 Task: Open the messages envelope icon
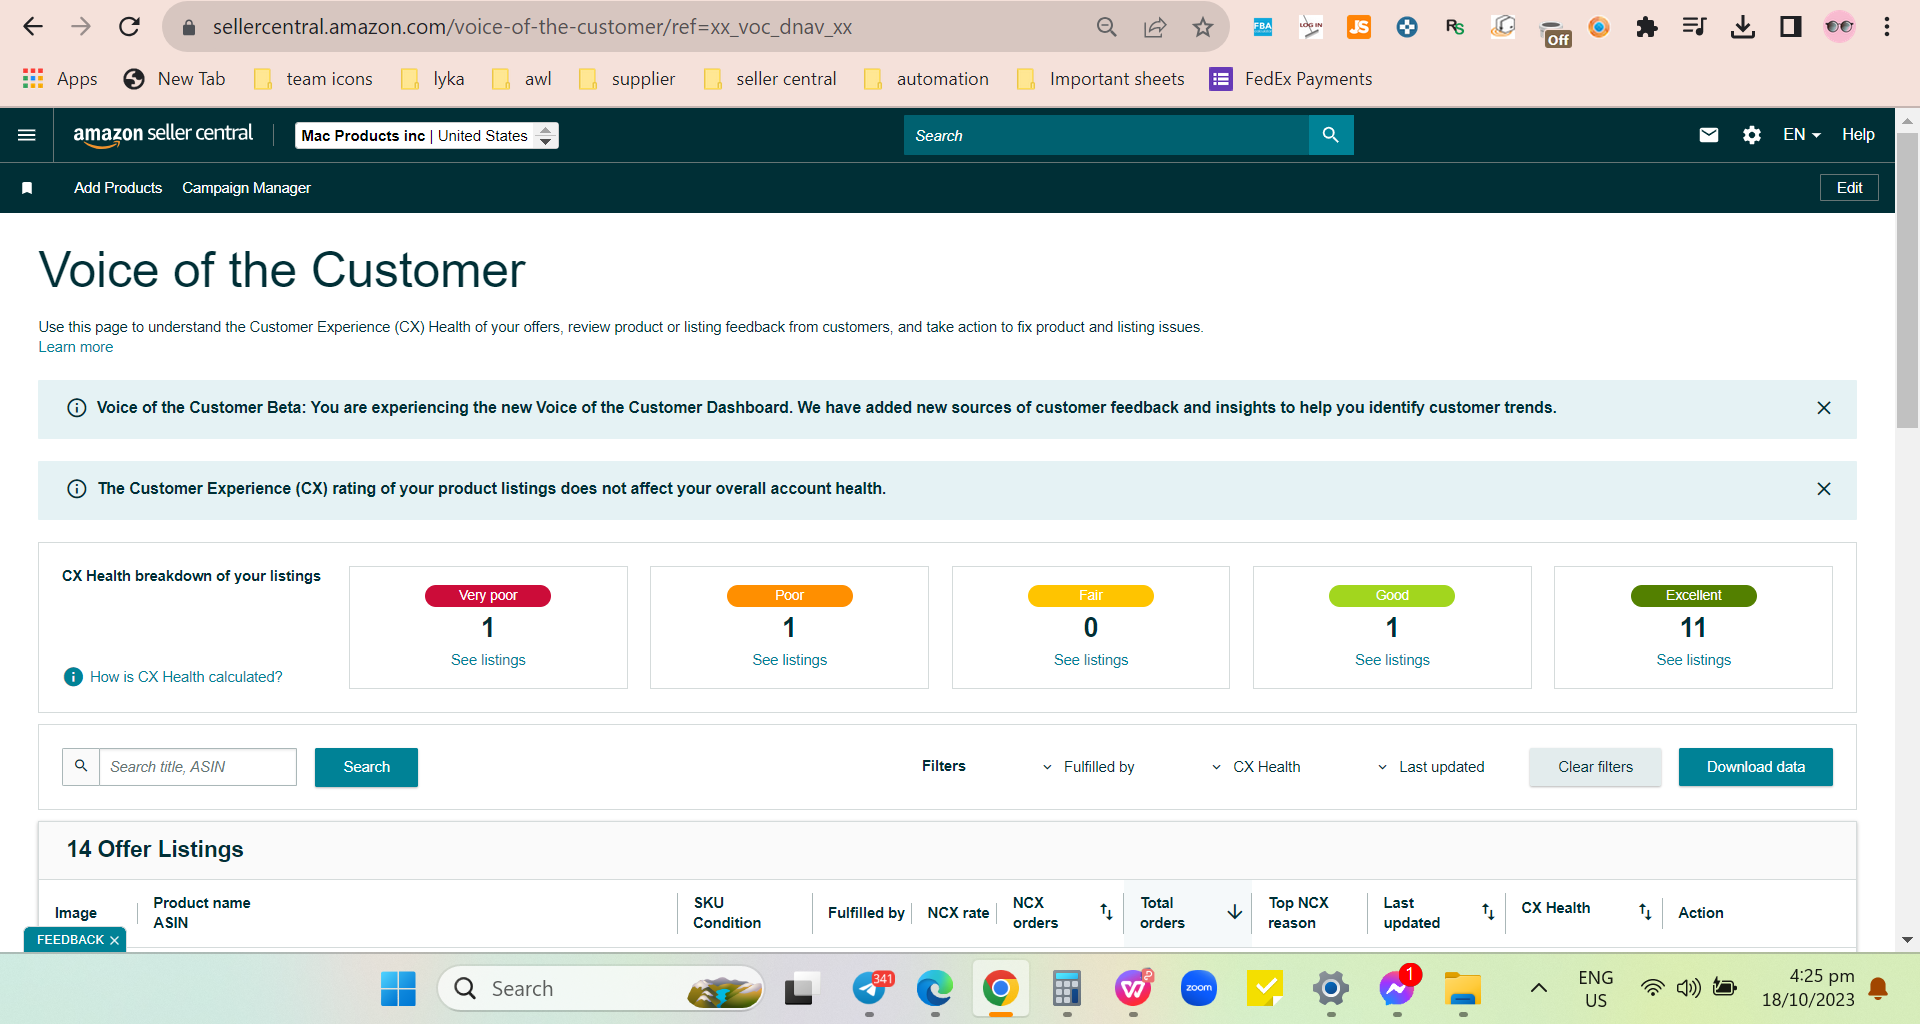tap(1708, 135)
